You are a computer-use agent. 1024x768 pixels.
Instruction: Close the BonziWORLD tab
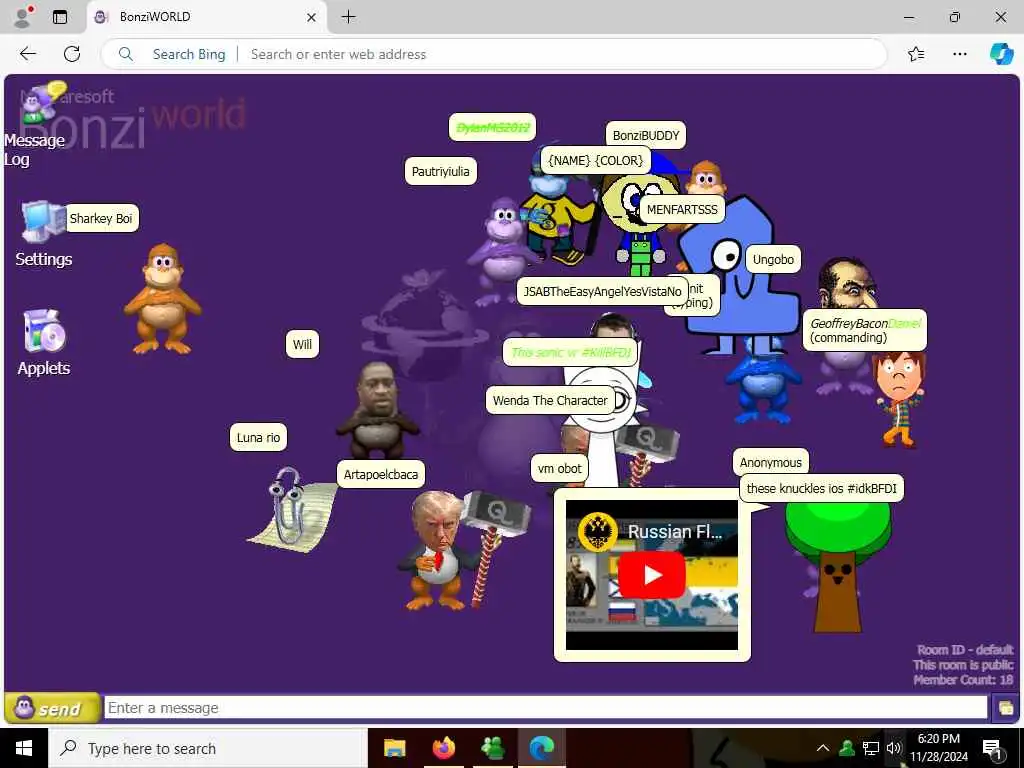coord(312,17)
